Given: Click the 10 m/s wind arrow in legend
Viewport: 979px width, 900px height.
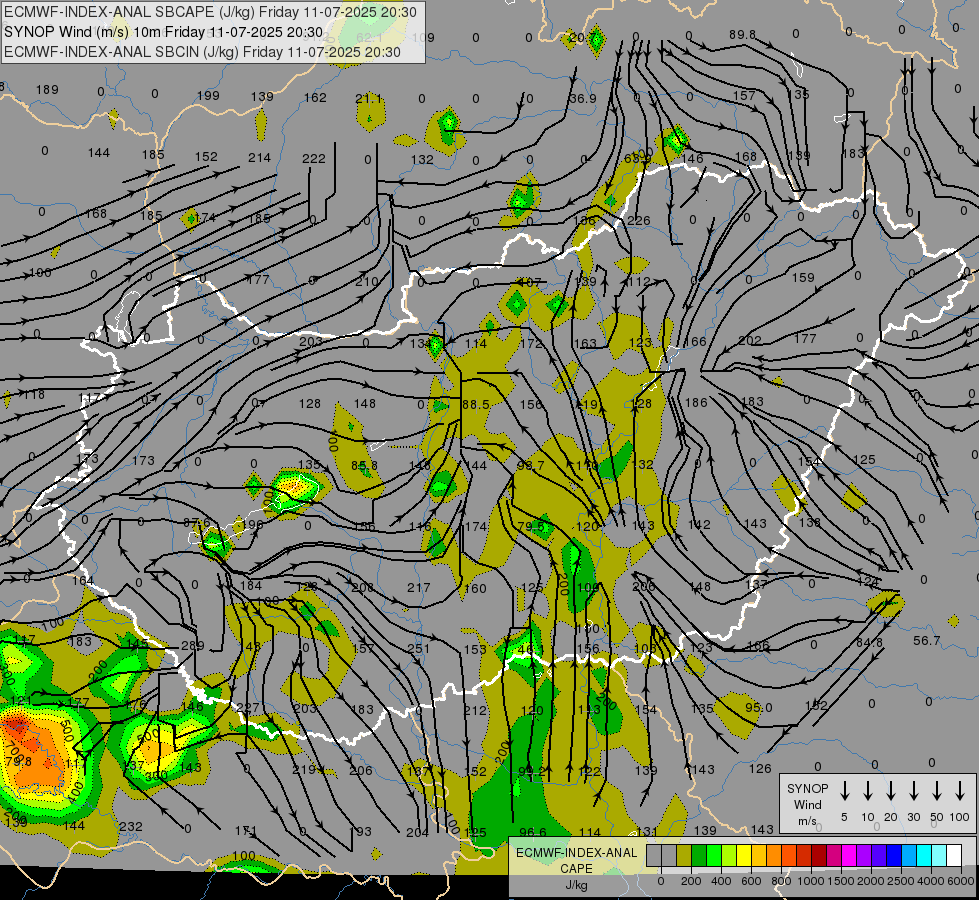Looking at the screenshot, I should (868, 791).
